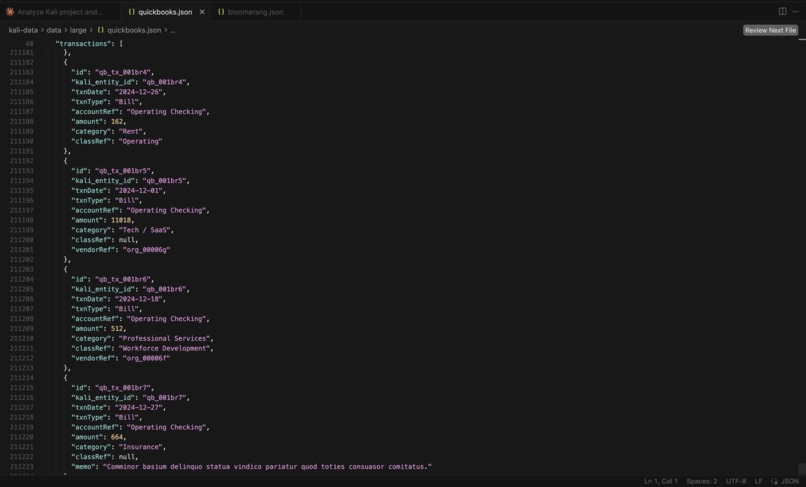The height and width of the screenshot is (487, 806).
Task: Change line endings via LF entry
Action: (758, 481)
